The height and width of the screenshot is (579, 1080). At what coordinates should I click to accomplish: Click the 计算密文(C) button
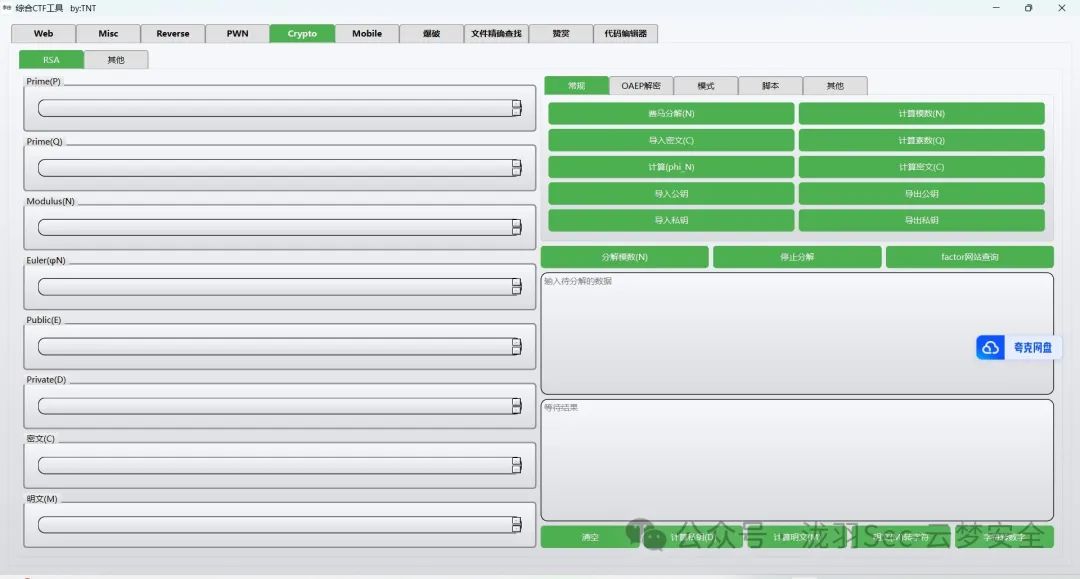[x=922, y=167]
